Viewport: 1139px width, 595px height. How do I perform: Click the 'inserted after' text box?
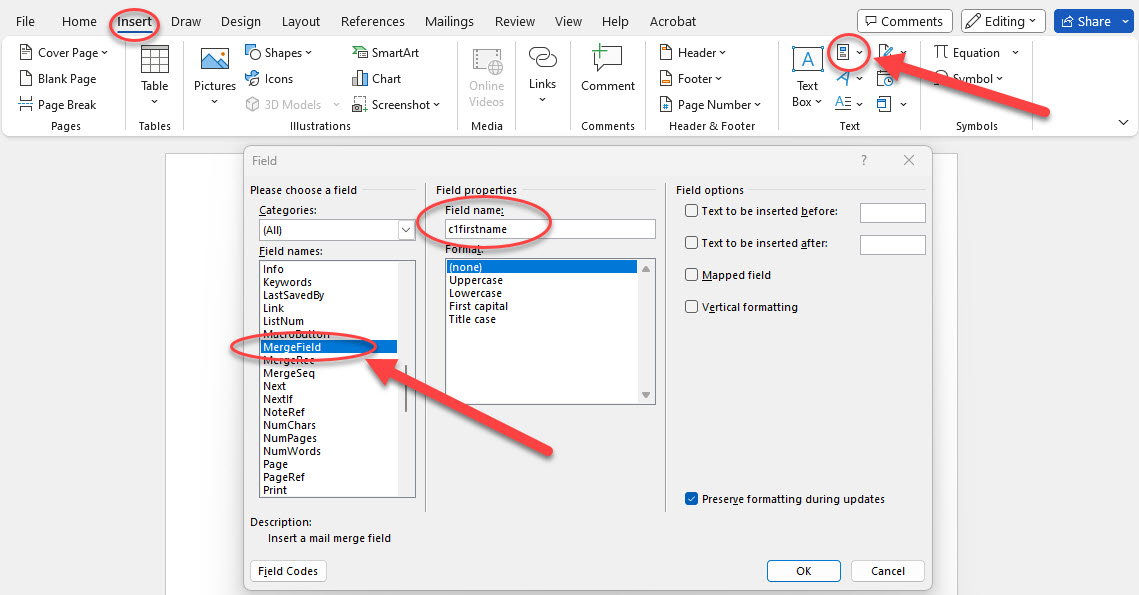(893, 244)
